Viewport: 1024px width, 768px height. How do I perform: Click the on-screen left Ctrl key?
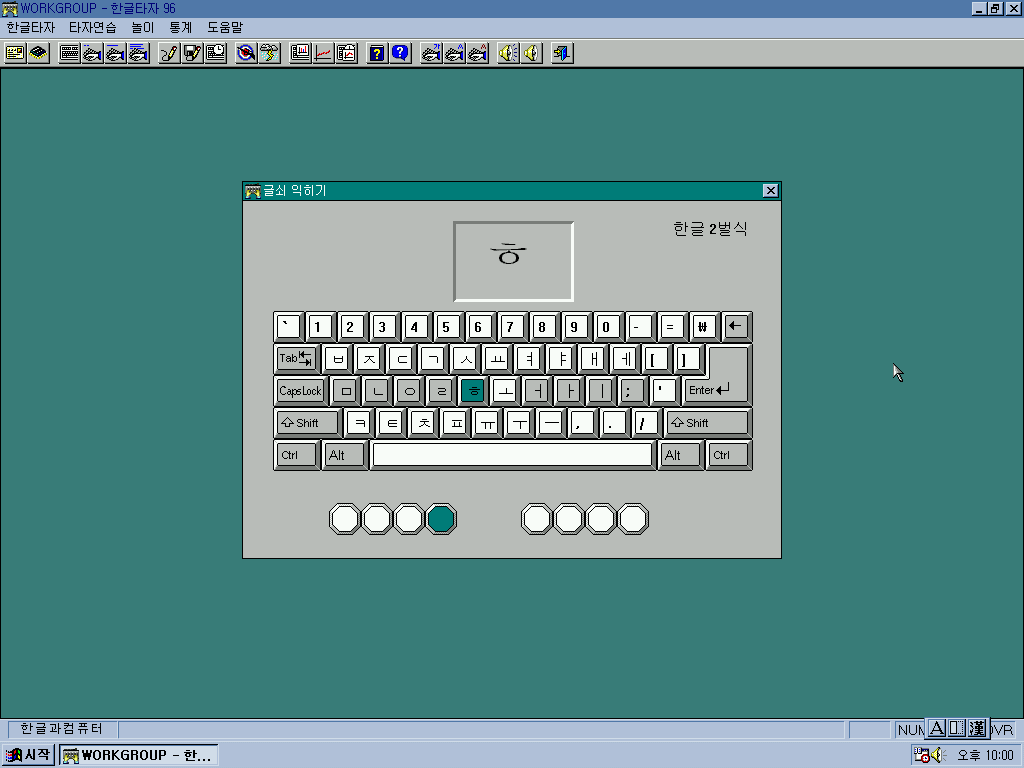pyautogui.click(x=296, y=455)
